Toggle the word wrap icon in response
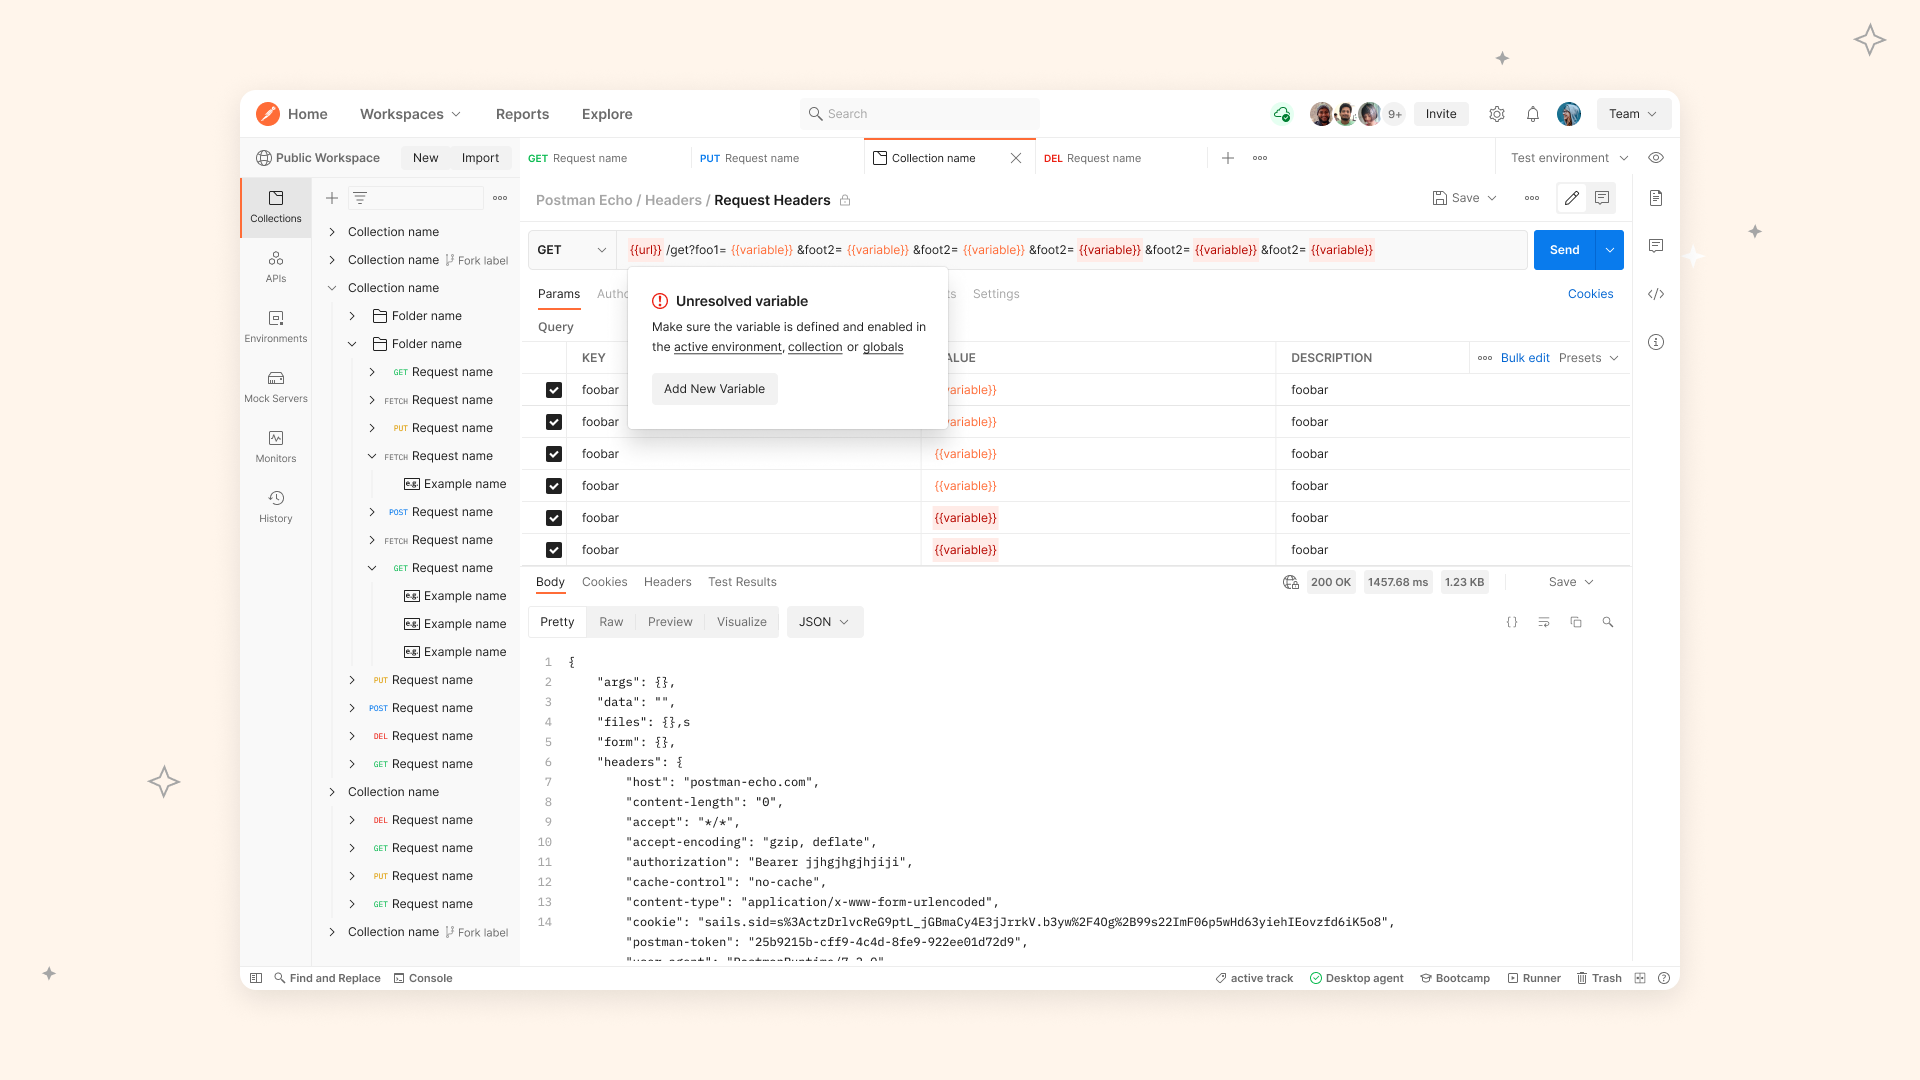Viewport: 1920px width, 1080px height. click(1544, 622)
